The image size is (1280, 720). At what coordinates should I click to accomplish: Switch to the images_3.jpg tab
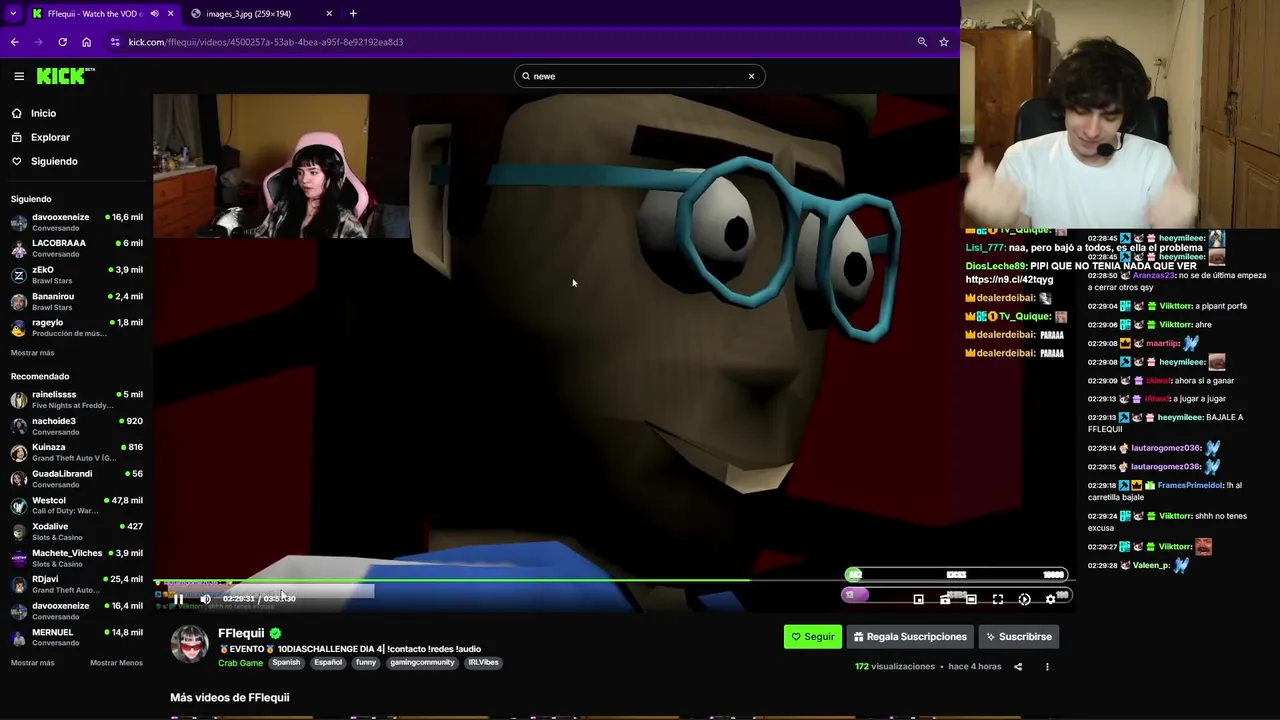(262, 14)
